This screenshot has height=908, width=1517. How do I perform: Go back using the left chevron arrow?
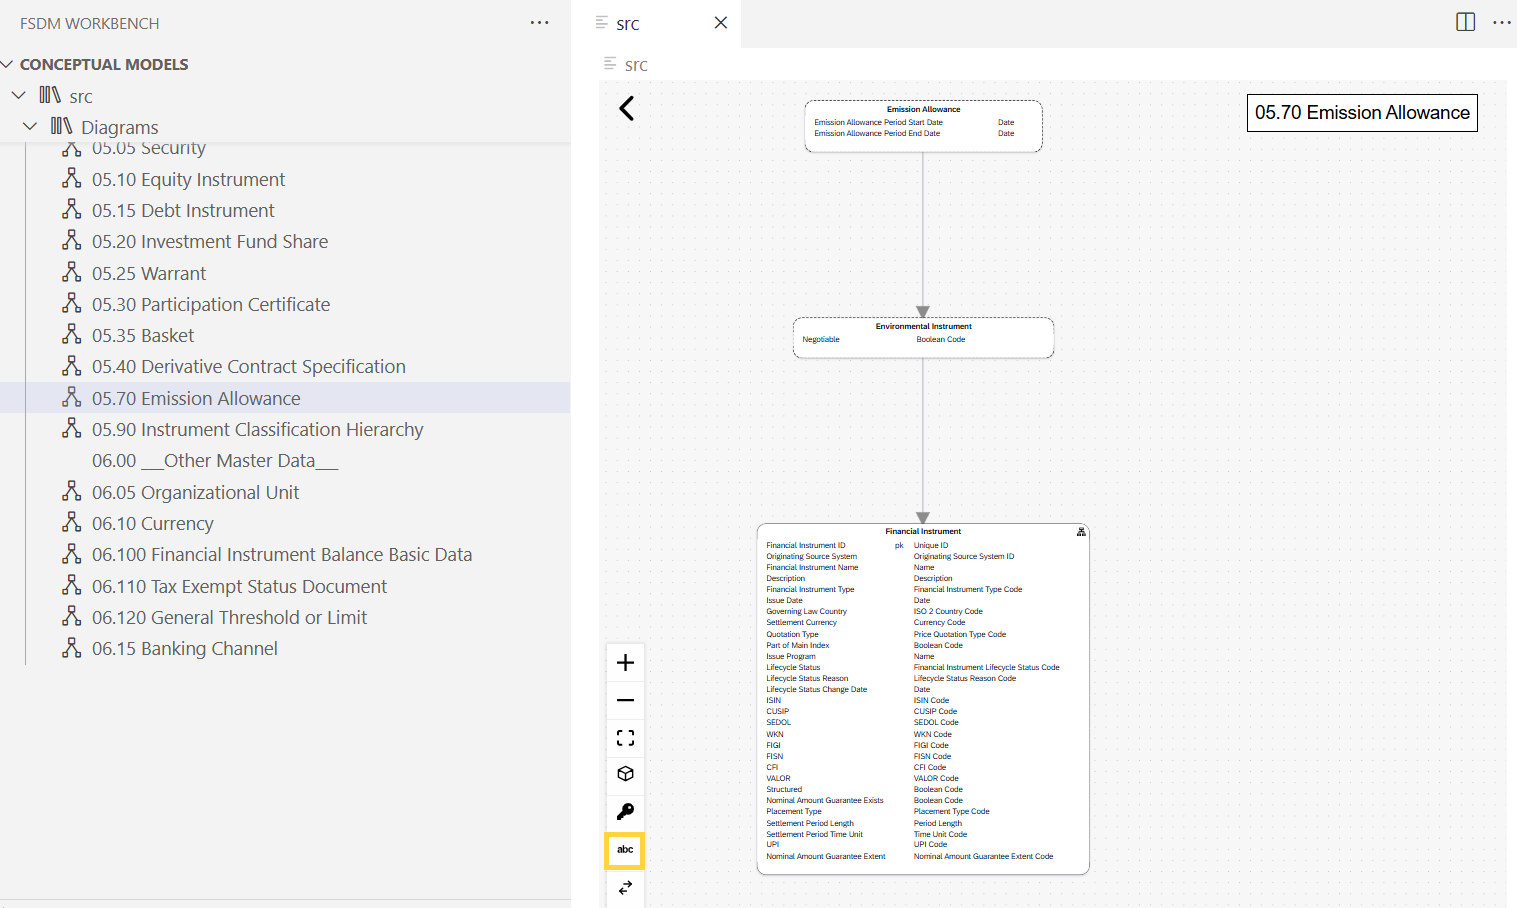pyautogui.click(x=627, y=108)
